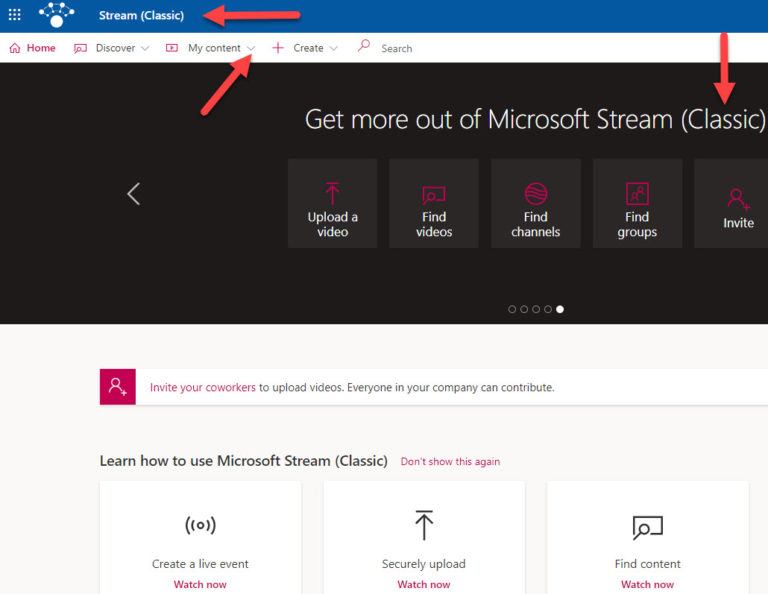Expand the Create dropdown chevron
Screen dimensions: 768x594
click(334, 48)
